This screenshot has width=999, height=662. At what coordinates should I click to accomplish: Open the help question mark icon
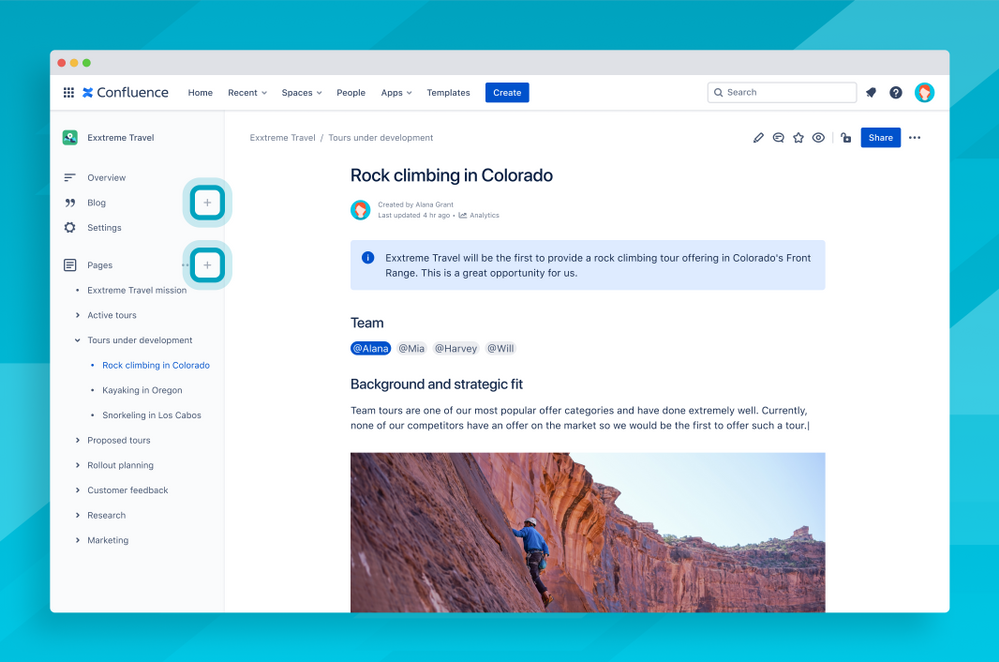pos(896,92)
